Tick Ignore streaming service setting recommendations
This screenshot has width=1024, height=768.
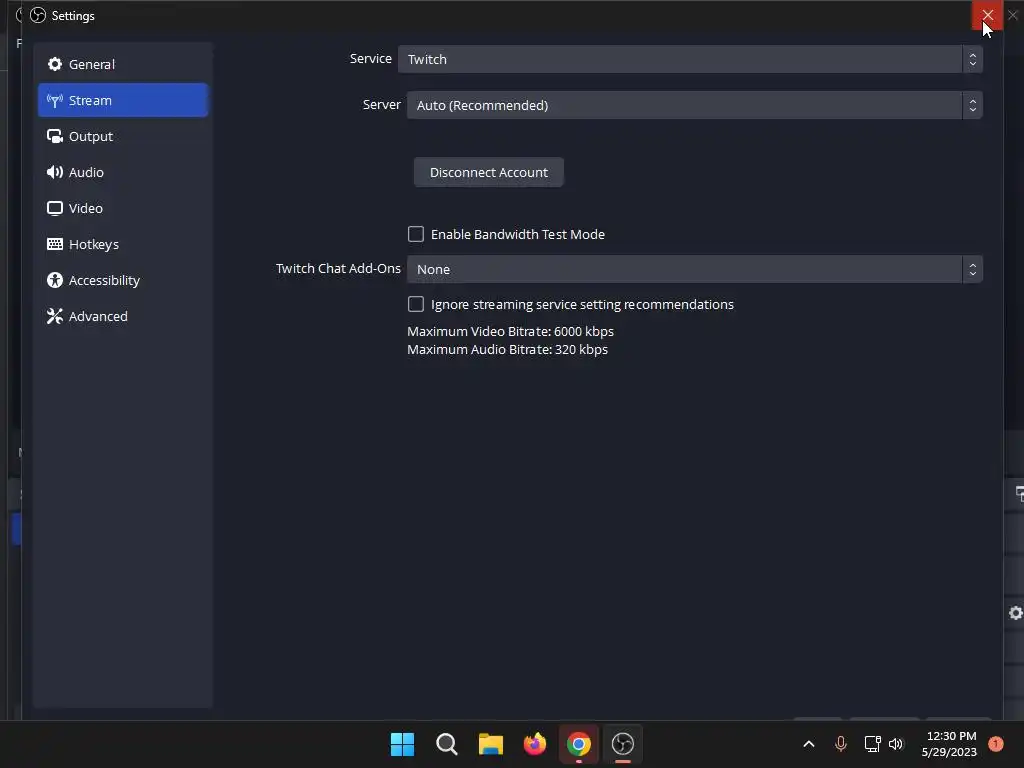[x=416, y=304]
